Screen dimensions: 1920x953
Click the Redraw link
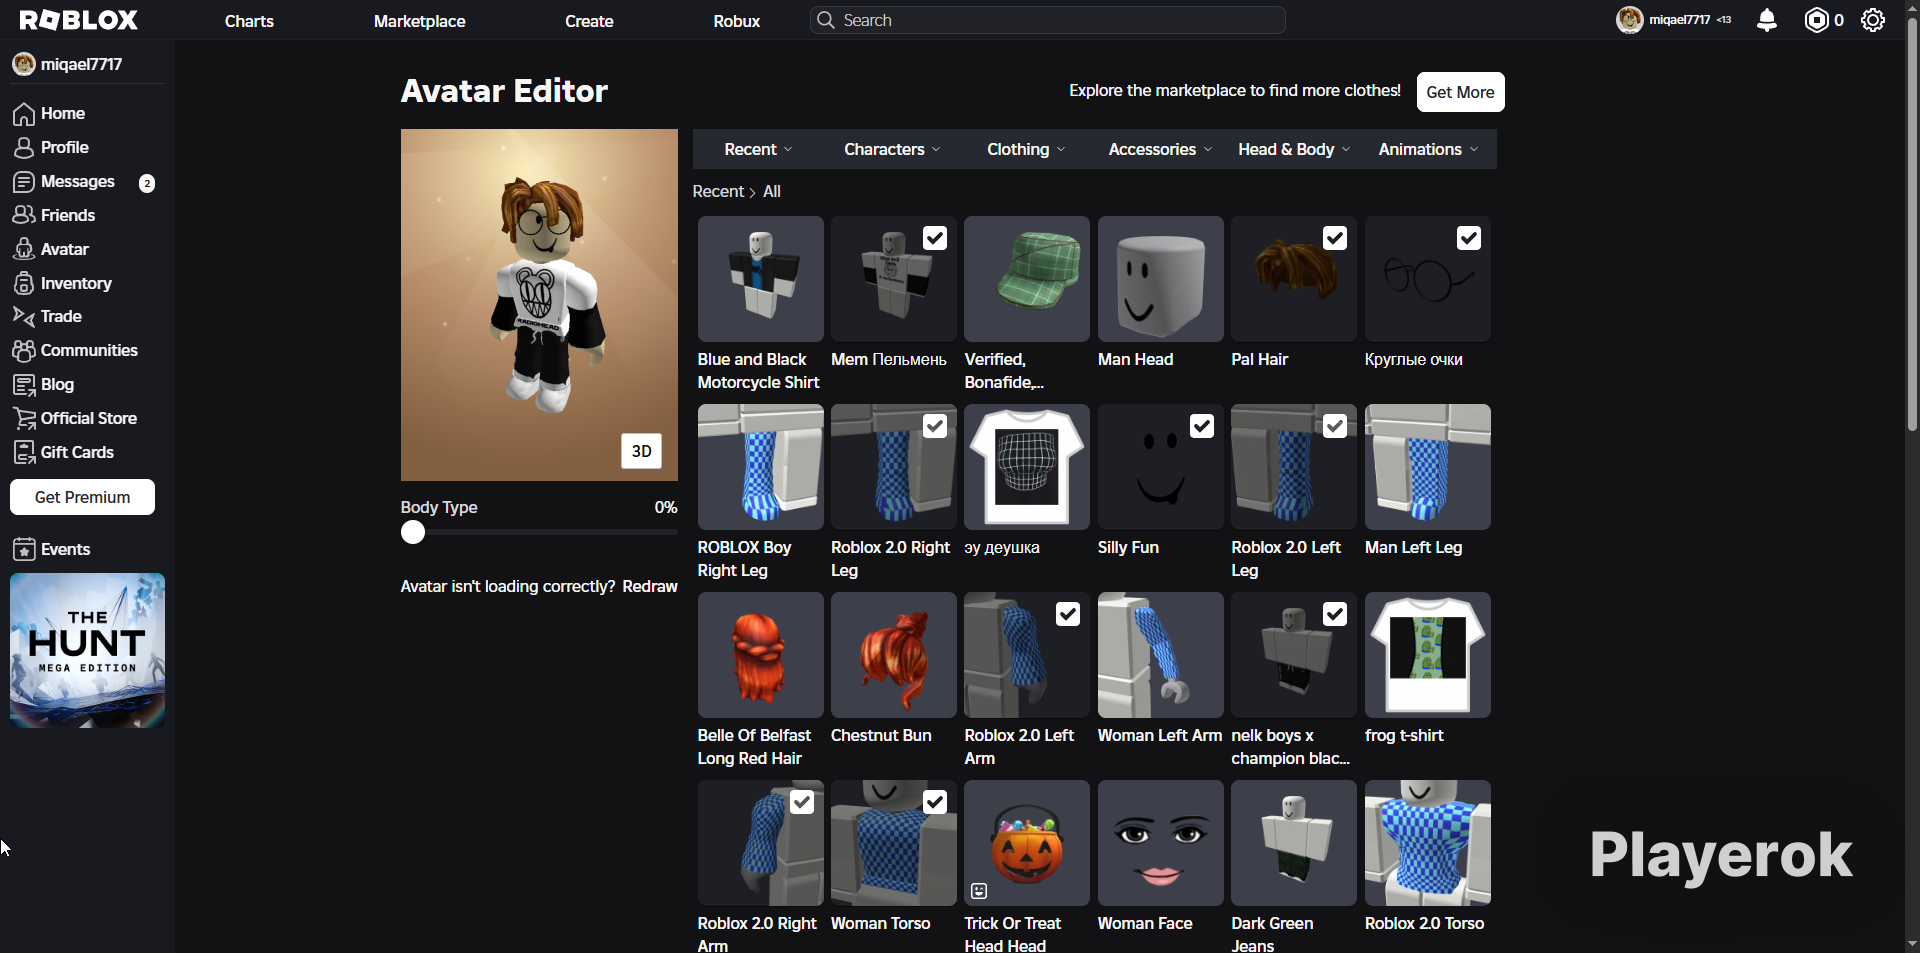[x=650, y=586]
